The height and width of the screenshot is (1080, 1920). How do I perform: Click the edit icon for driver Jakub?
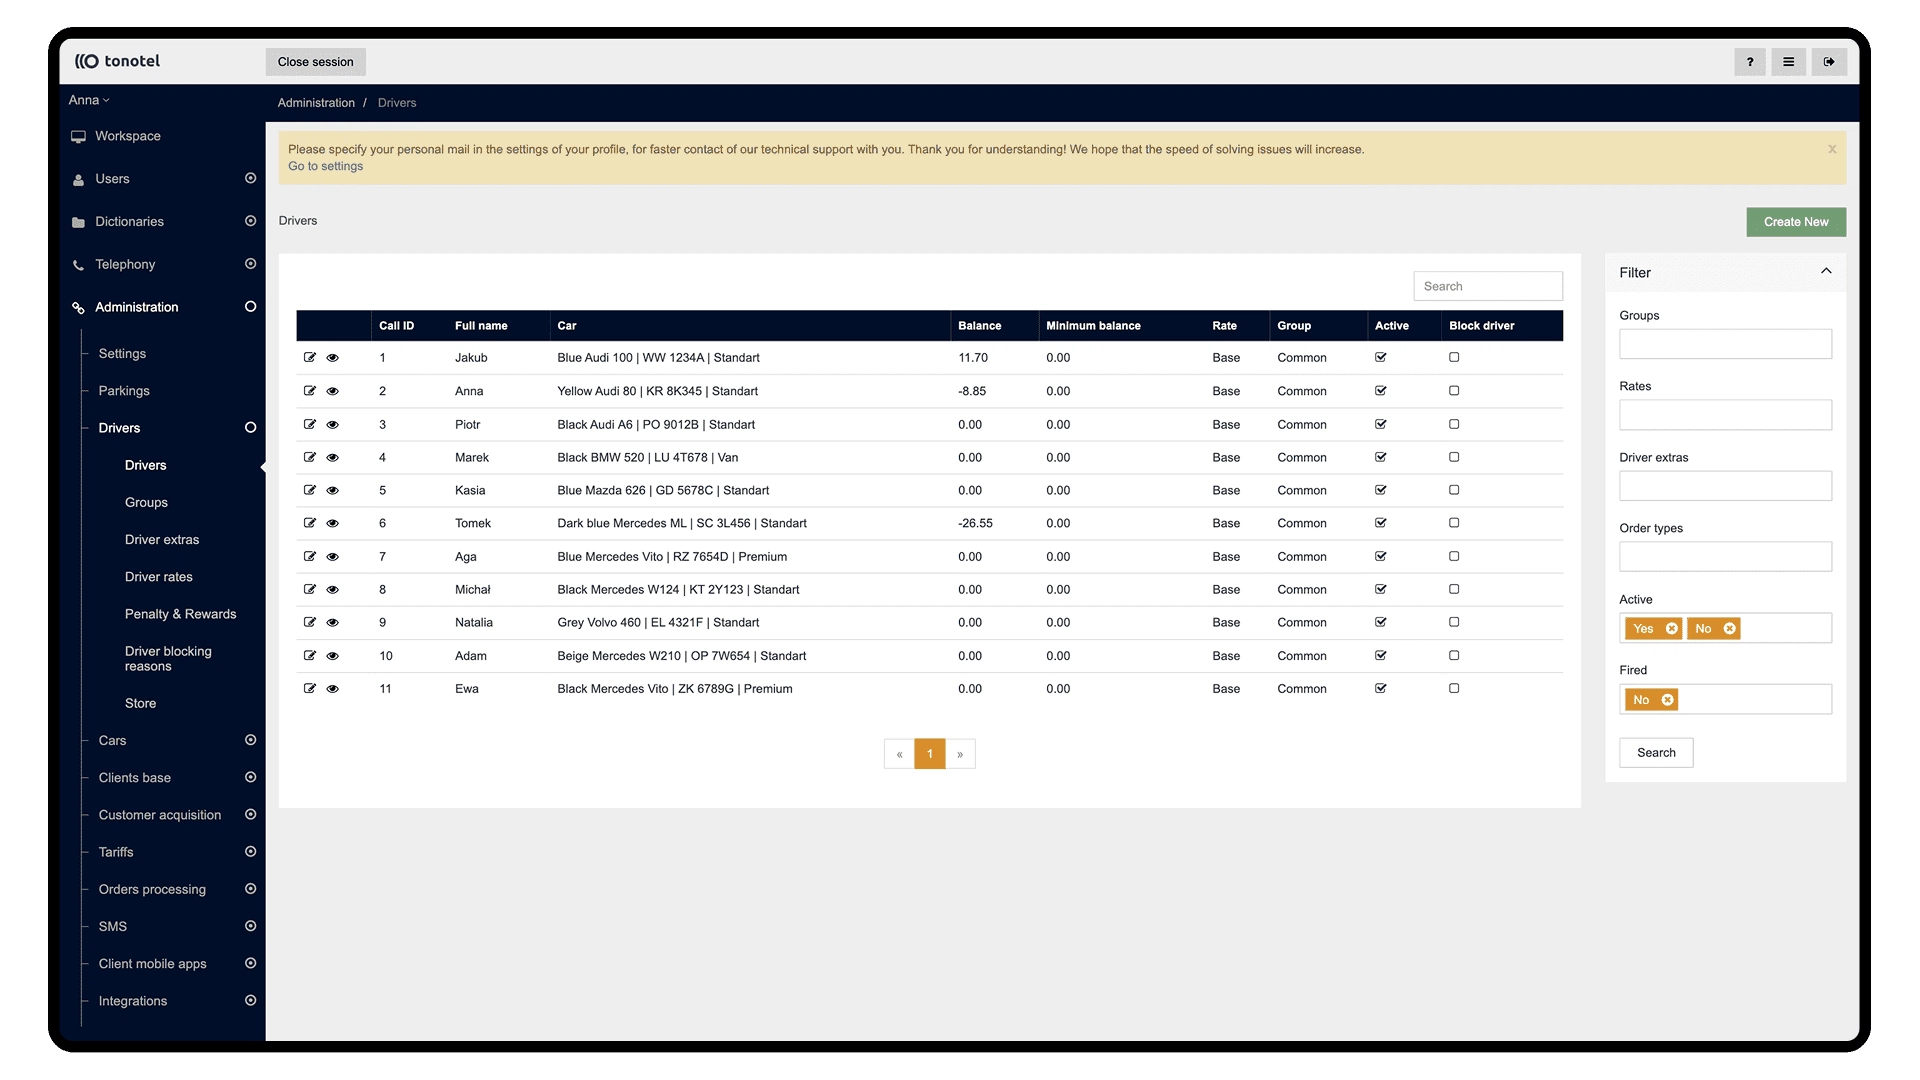310,357
